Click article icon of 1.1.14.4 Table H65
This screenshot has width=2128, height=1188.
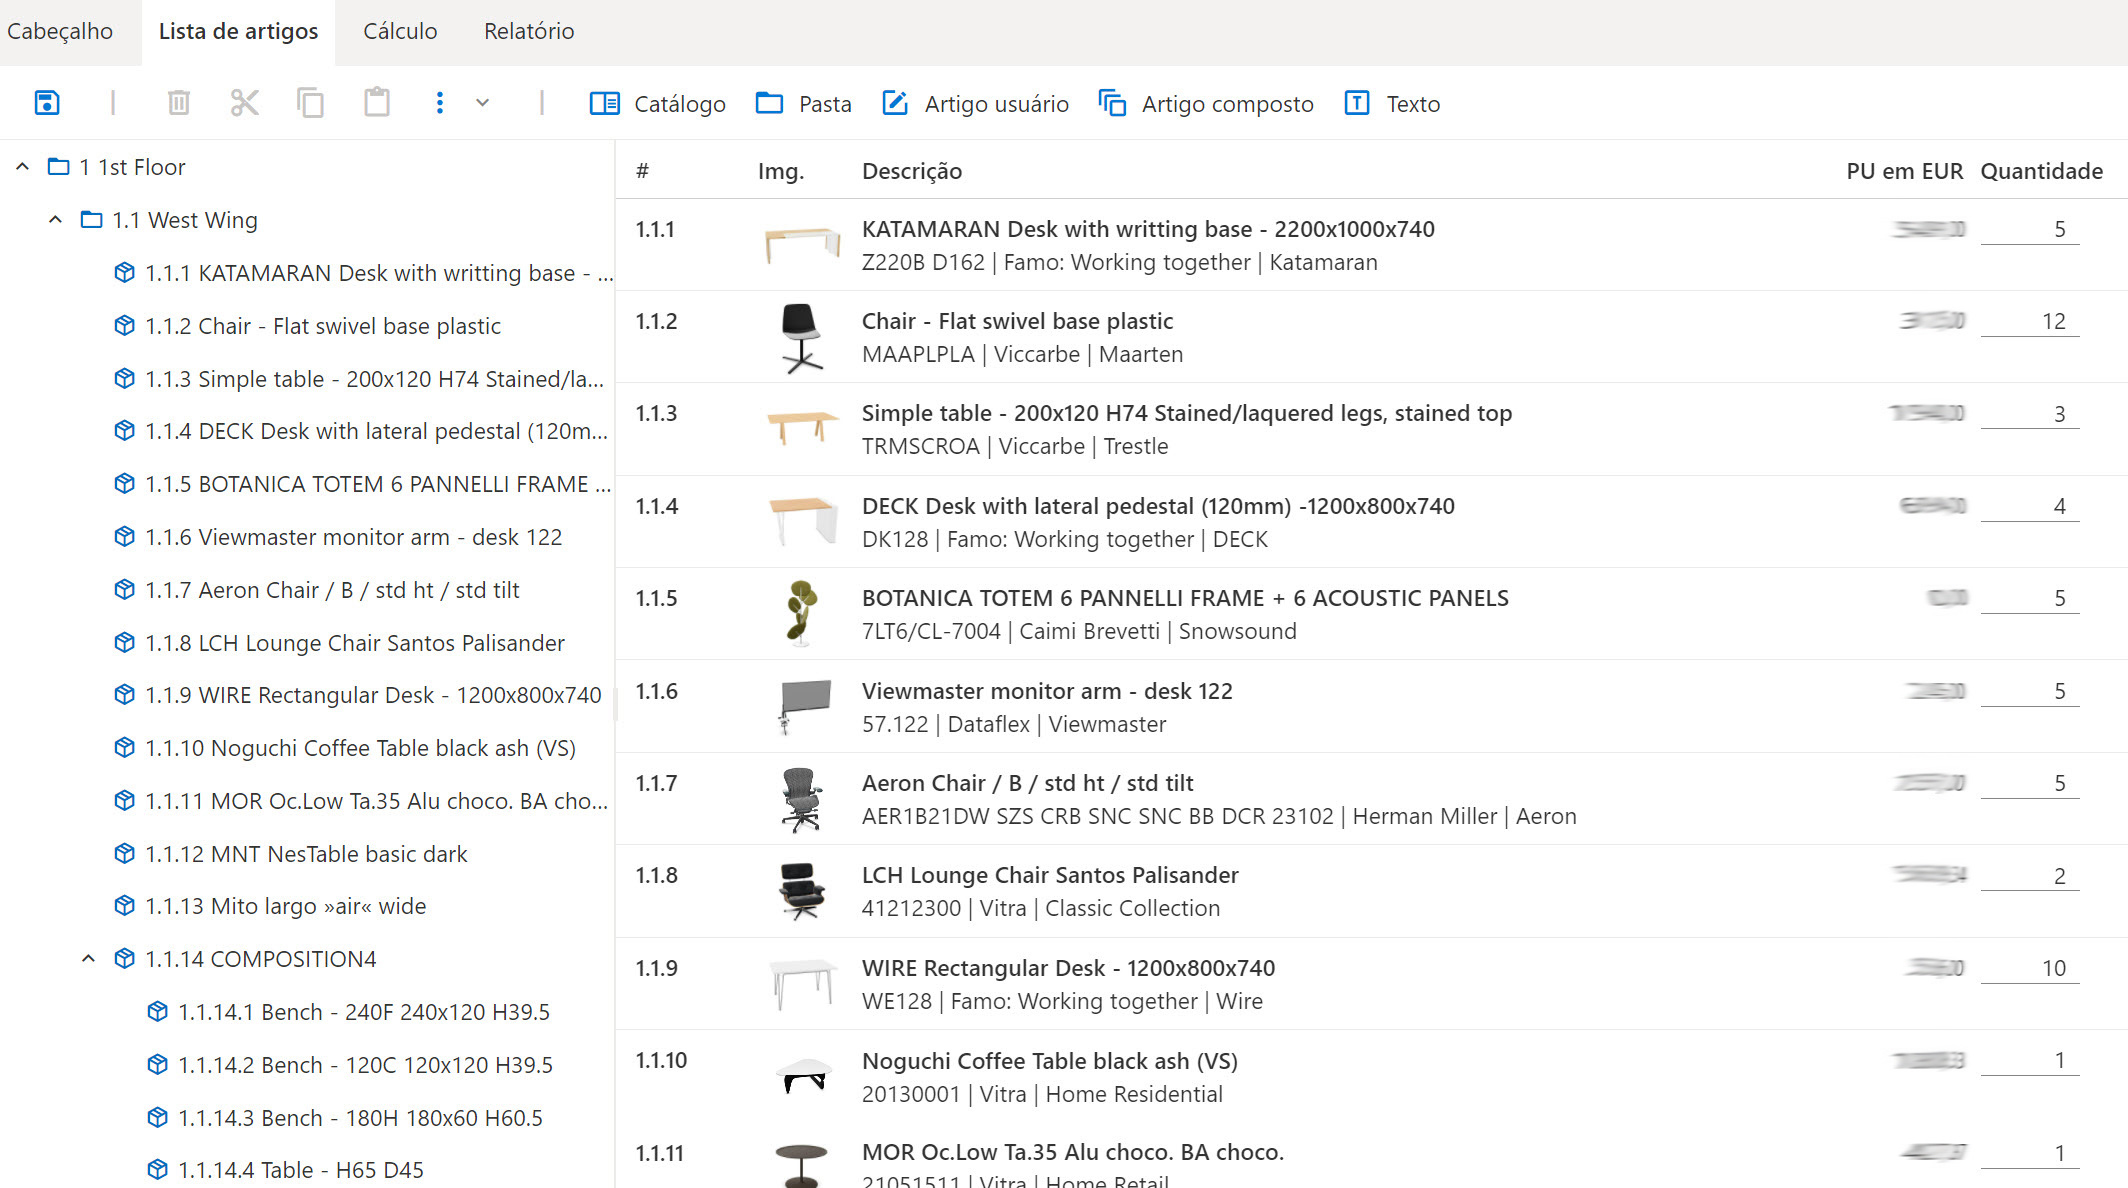pos(157,1170)
